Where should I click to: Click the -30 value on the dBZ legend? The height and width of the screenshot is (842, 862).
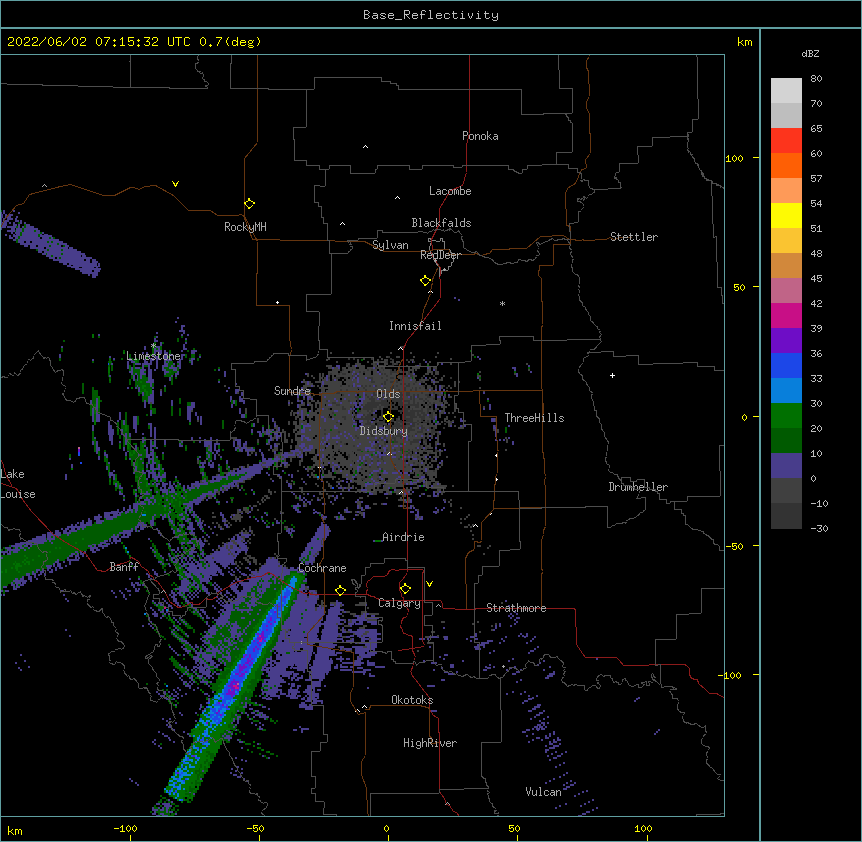click(x=819, y=529)
